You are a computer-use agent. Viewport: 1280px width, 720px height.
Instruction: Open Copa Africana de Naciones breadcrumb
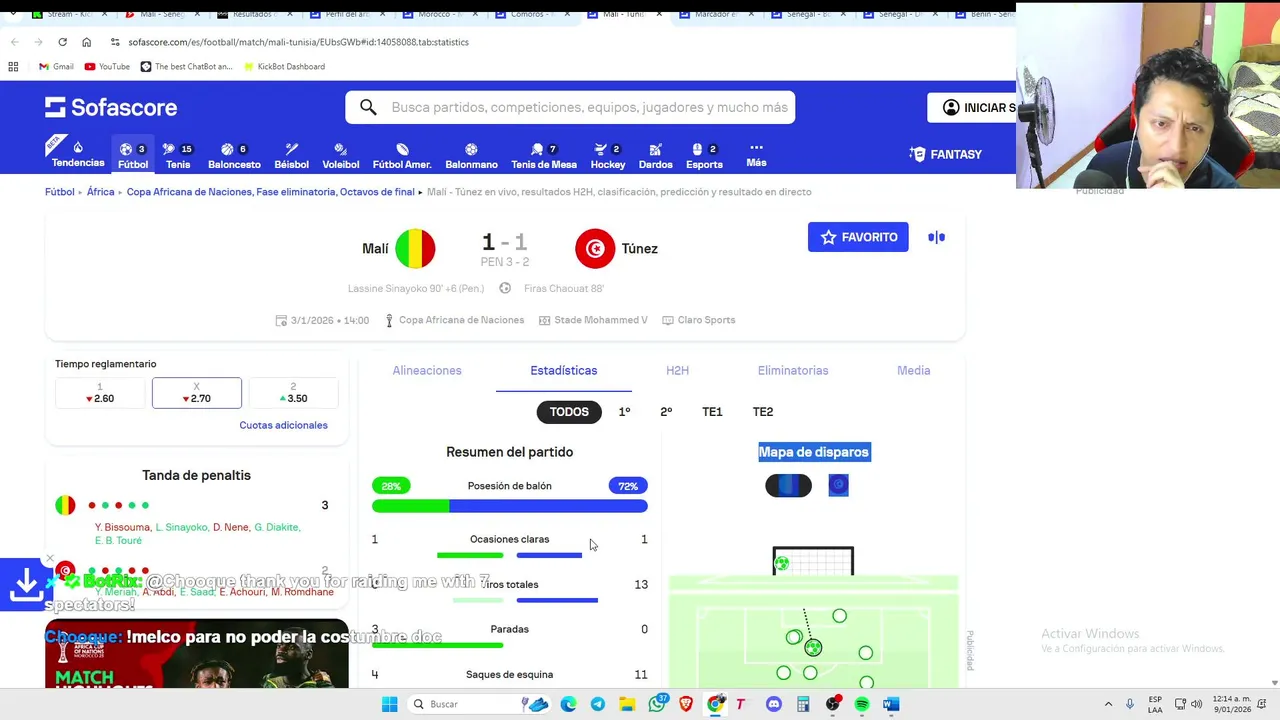[270, 191]
